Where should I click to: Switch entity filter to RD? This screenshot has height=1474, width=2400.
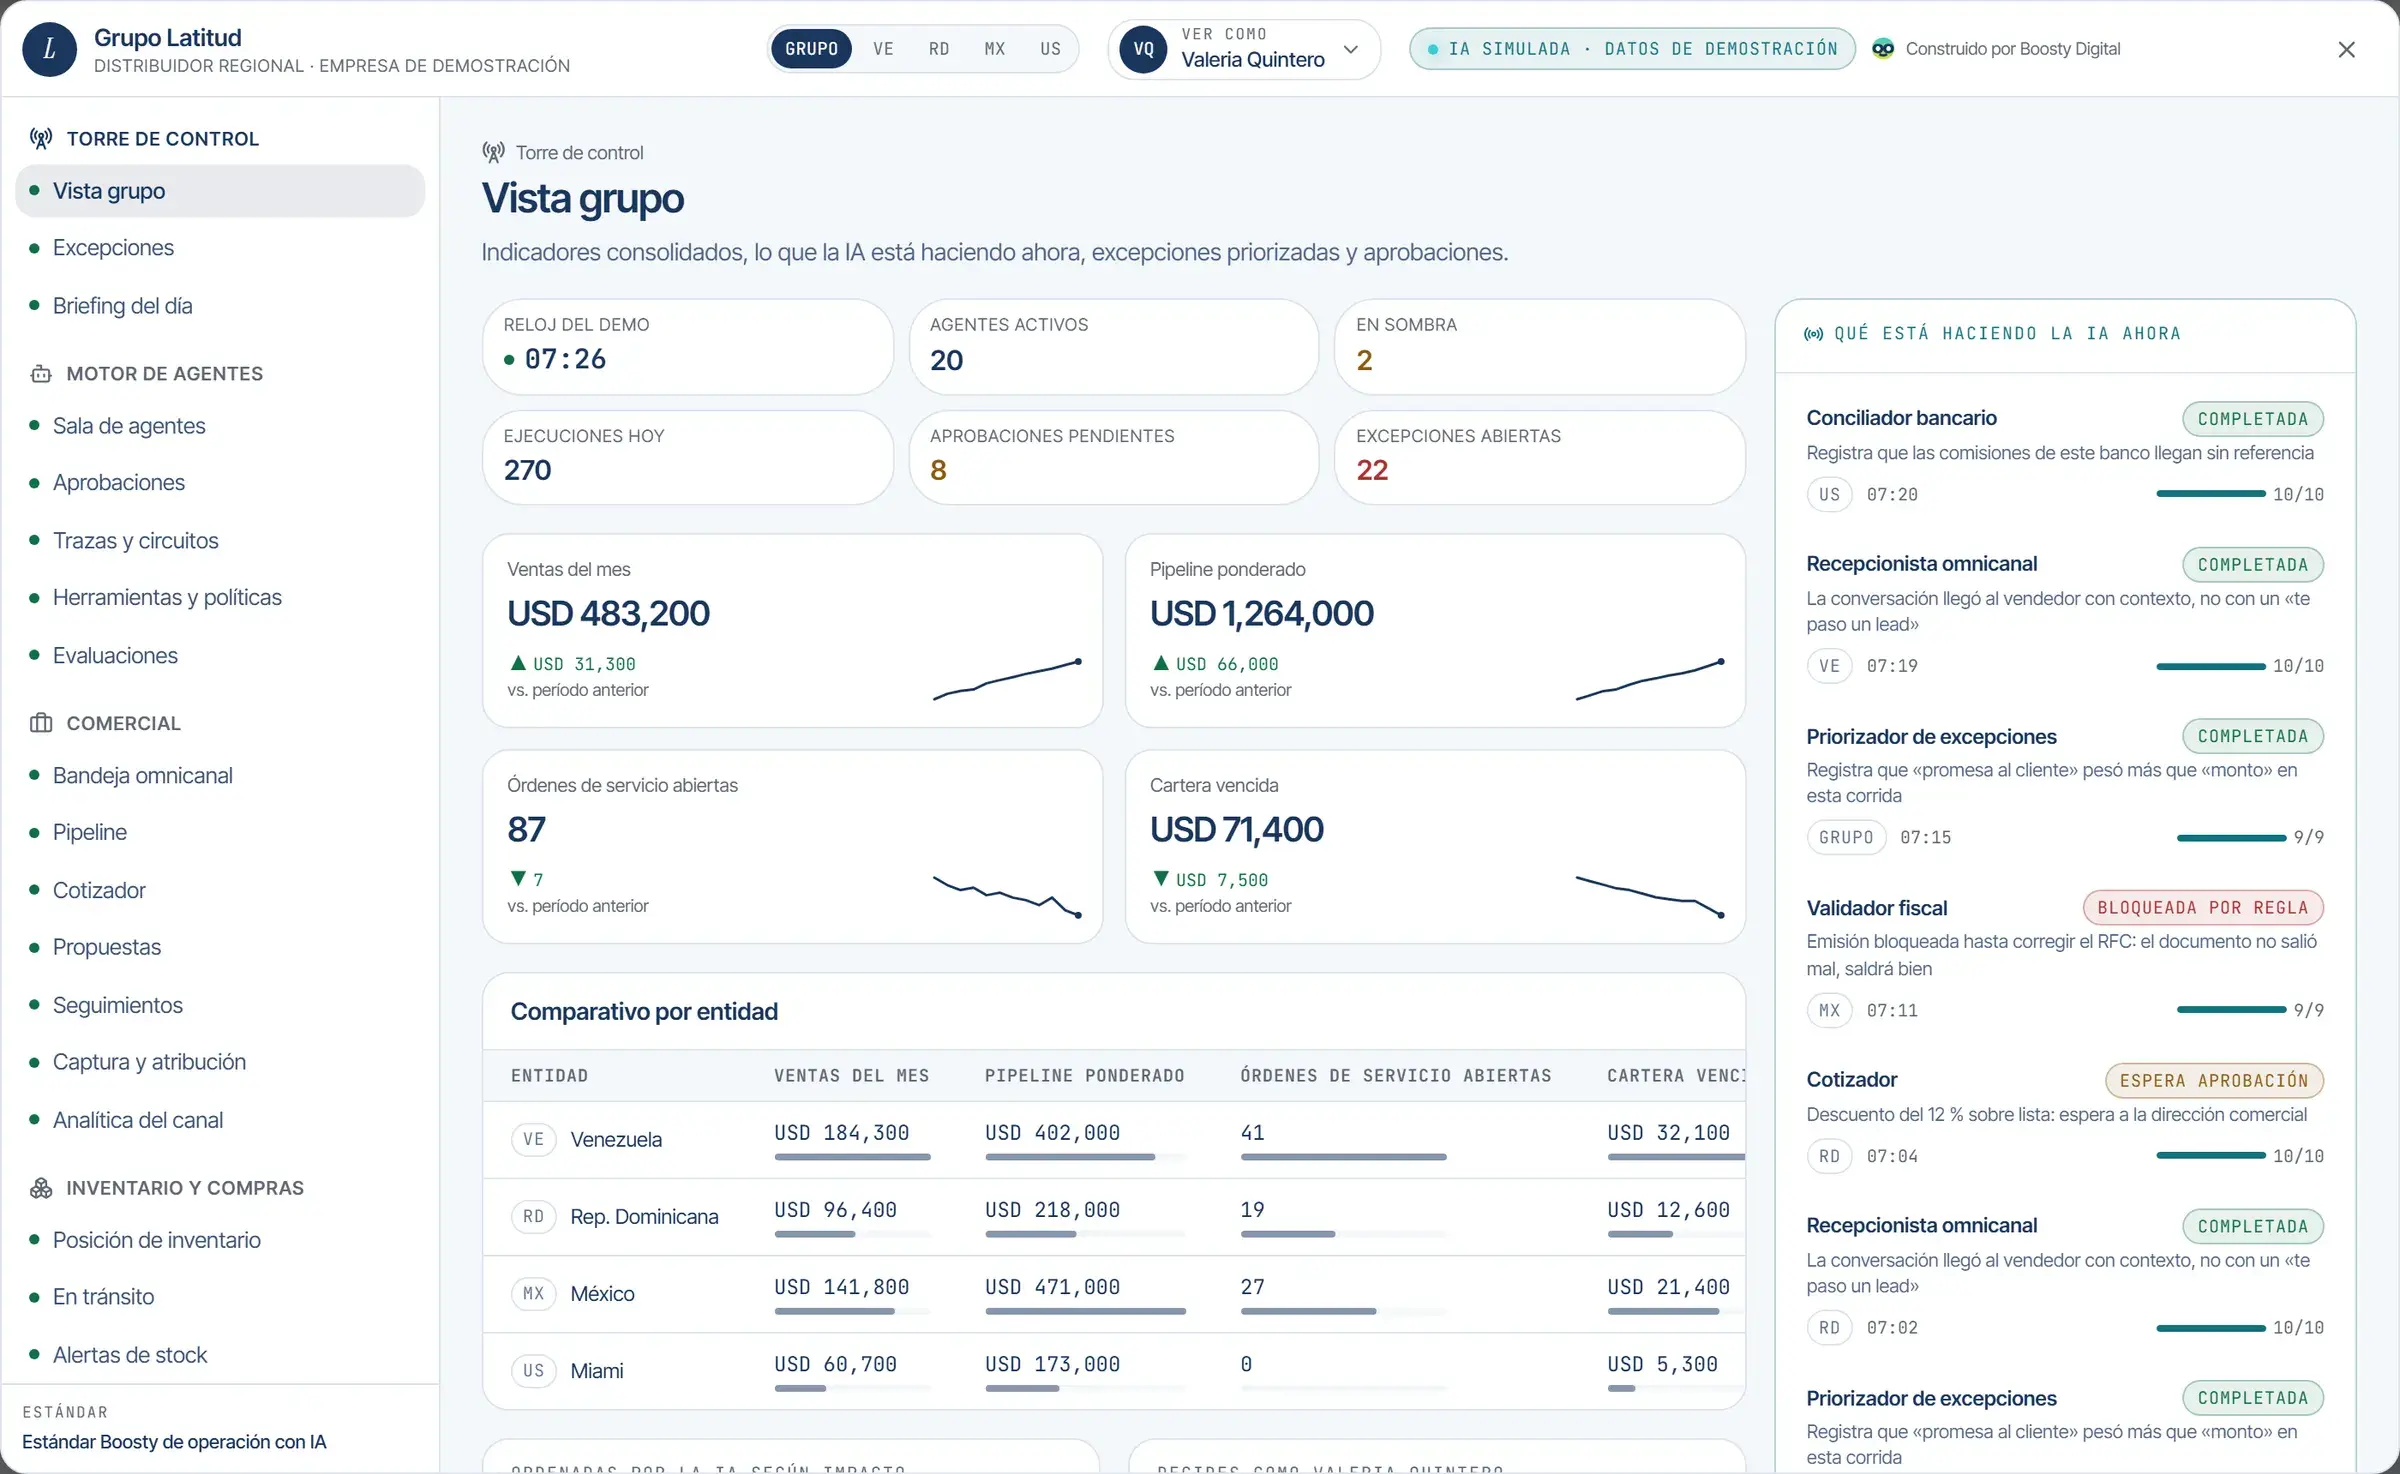click(939, 49)
